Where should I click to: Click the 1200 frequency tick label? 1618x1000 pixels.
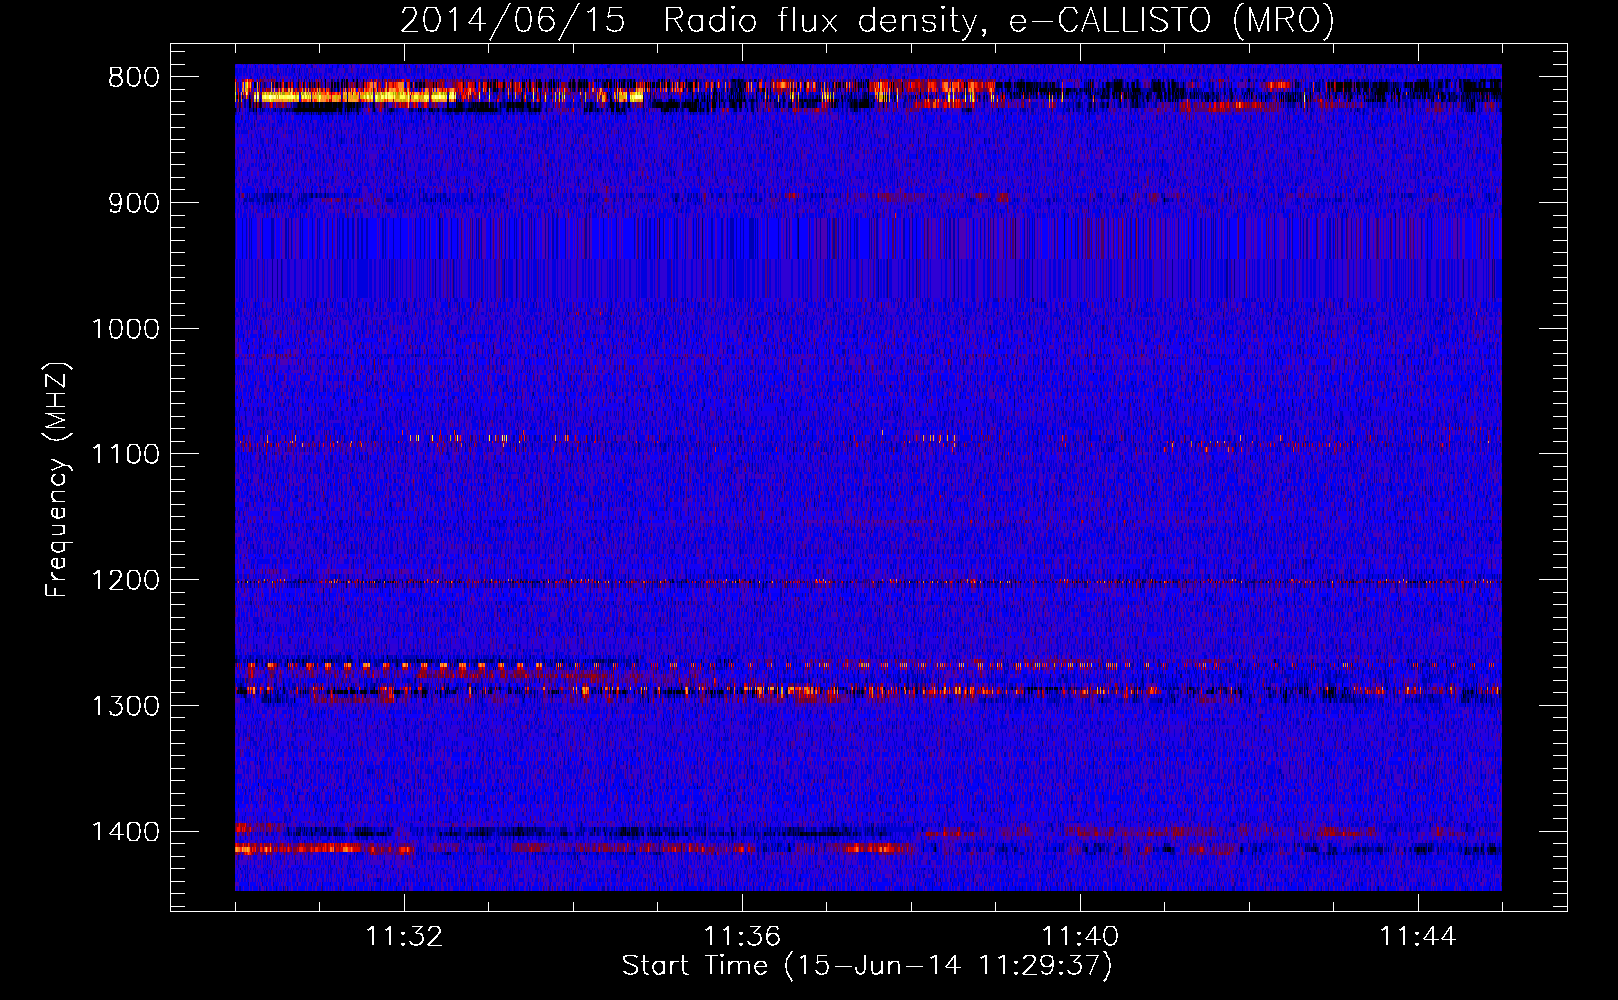point(126,580)
